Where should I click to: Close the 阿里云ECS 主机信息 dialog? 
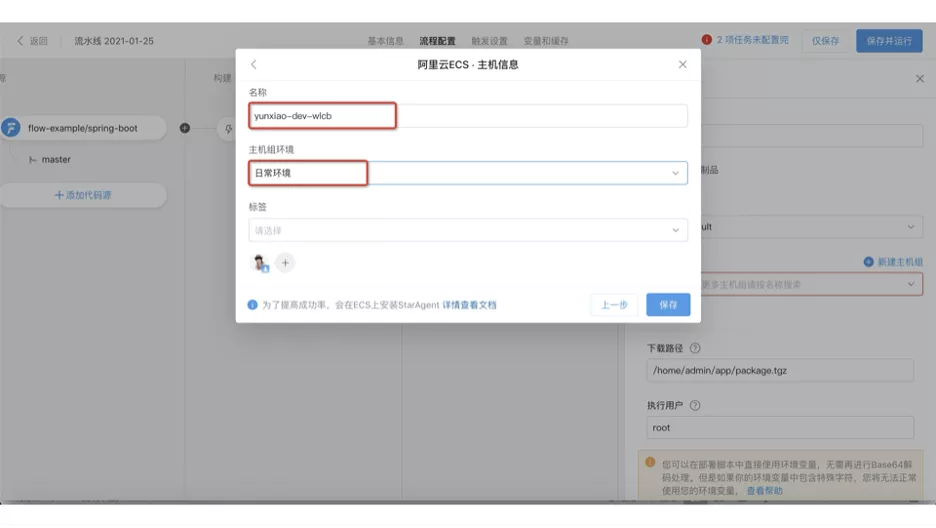682,65
